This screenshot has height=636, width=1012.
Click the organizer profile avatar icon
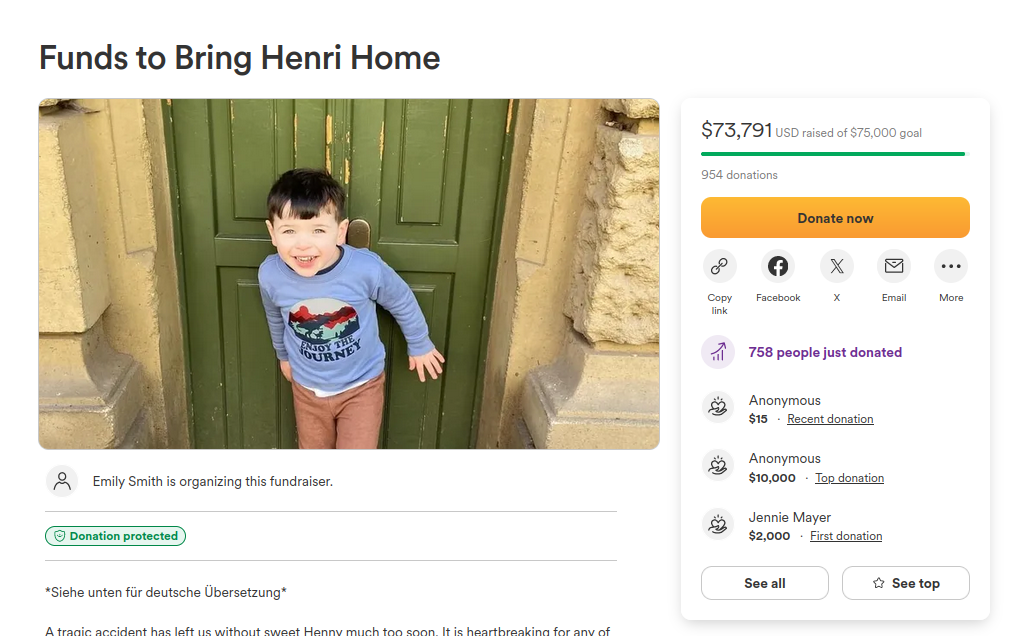62,481
